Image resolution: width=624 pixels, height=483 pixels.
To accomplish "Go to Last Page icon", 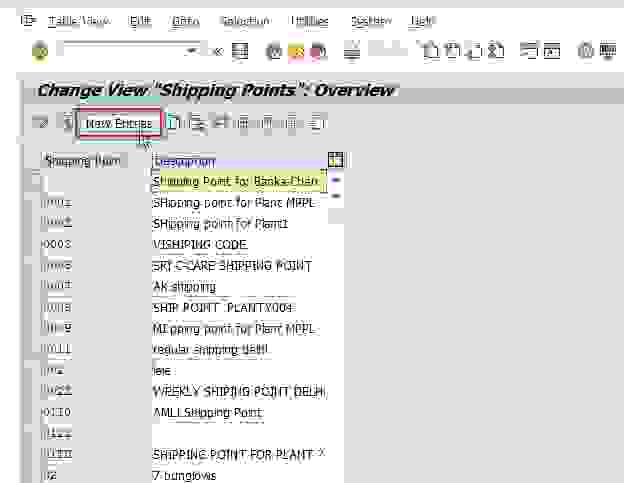I will pos(495,51).
